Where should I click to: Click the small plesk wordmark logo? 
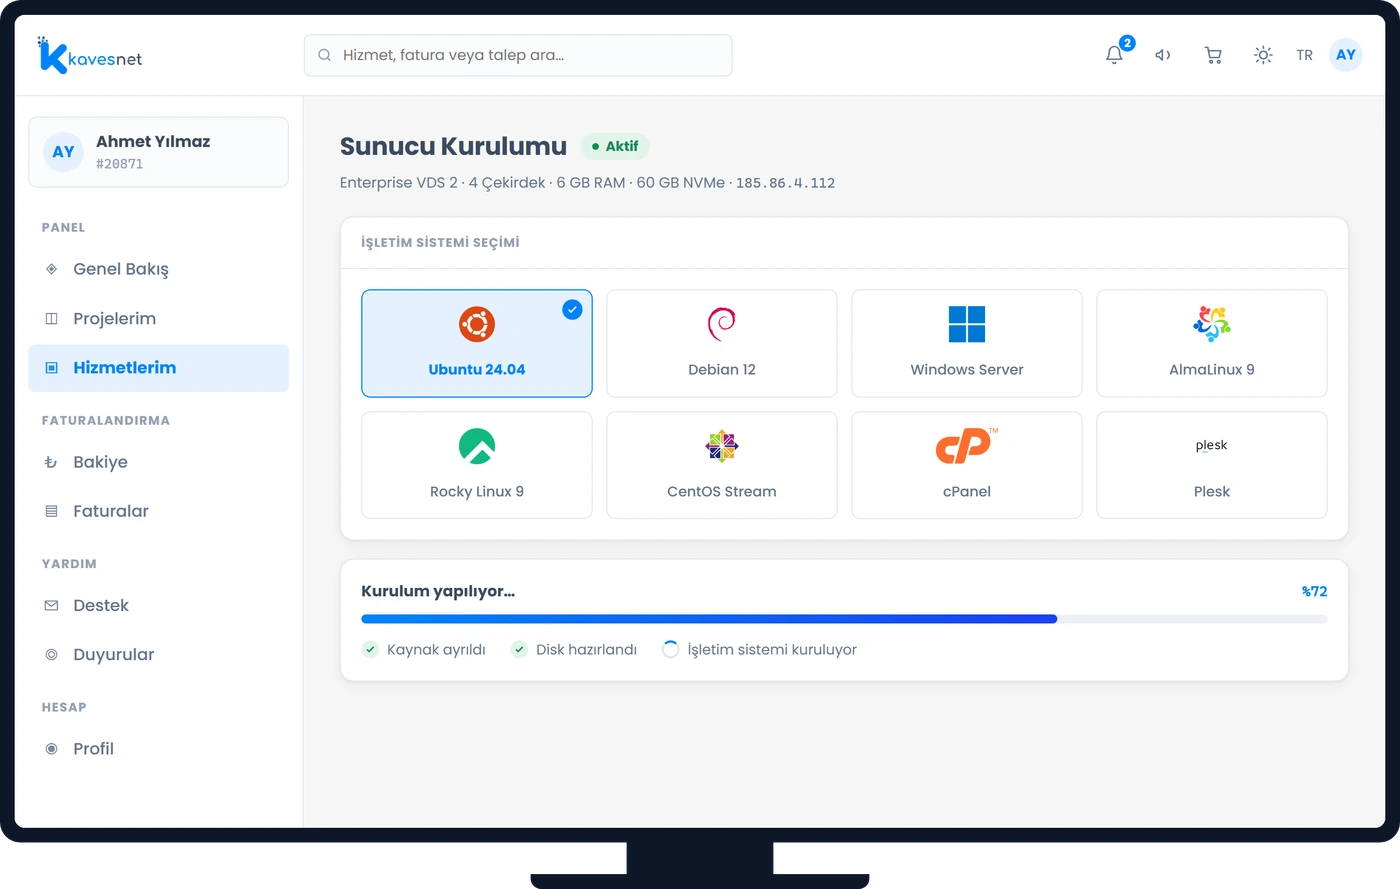1211,446
